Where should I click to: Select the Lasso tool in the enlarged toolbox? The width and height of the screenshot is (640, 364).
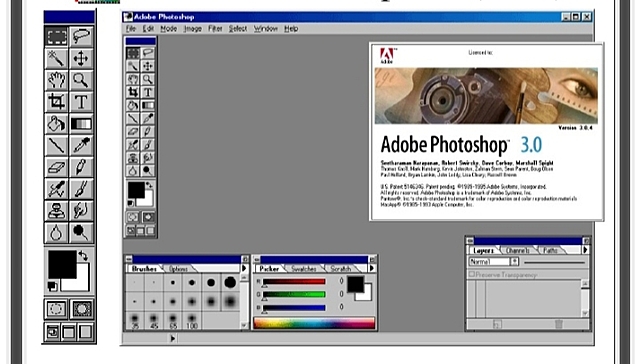click(81, 37)
